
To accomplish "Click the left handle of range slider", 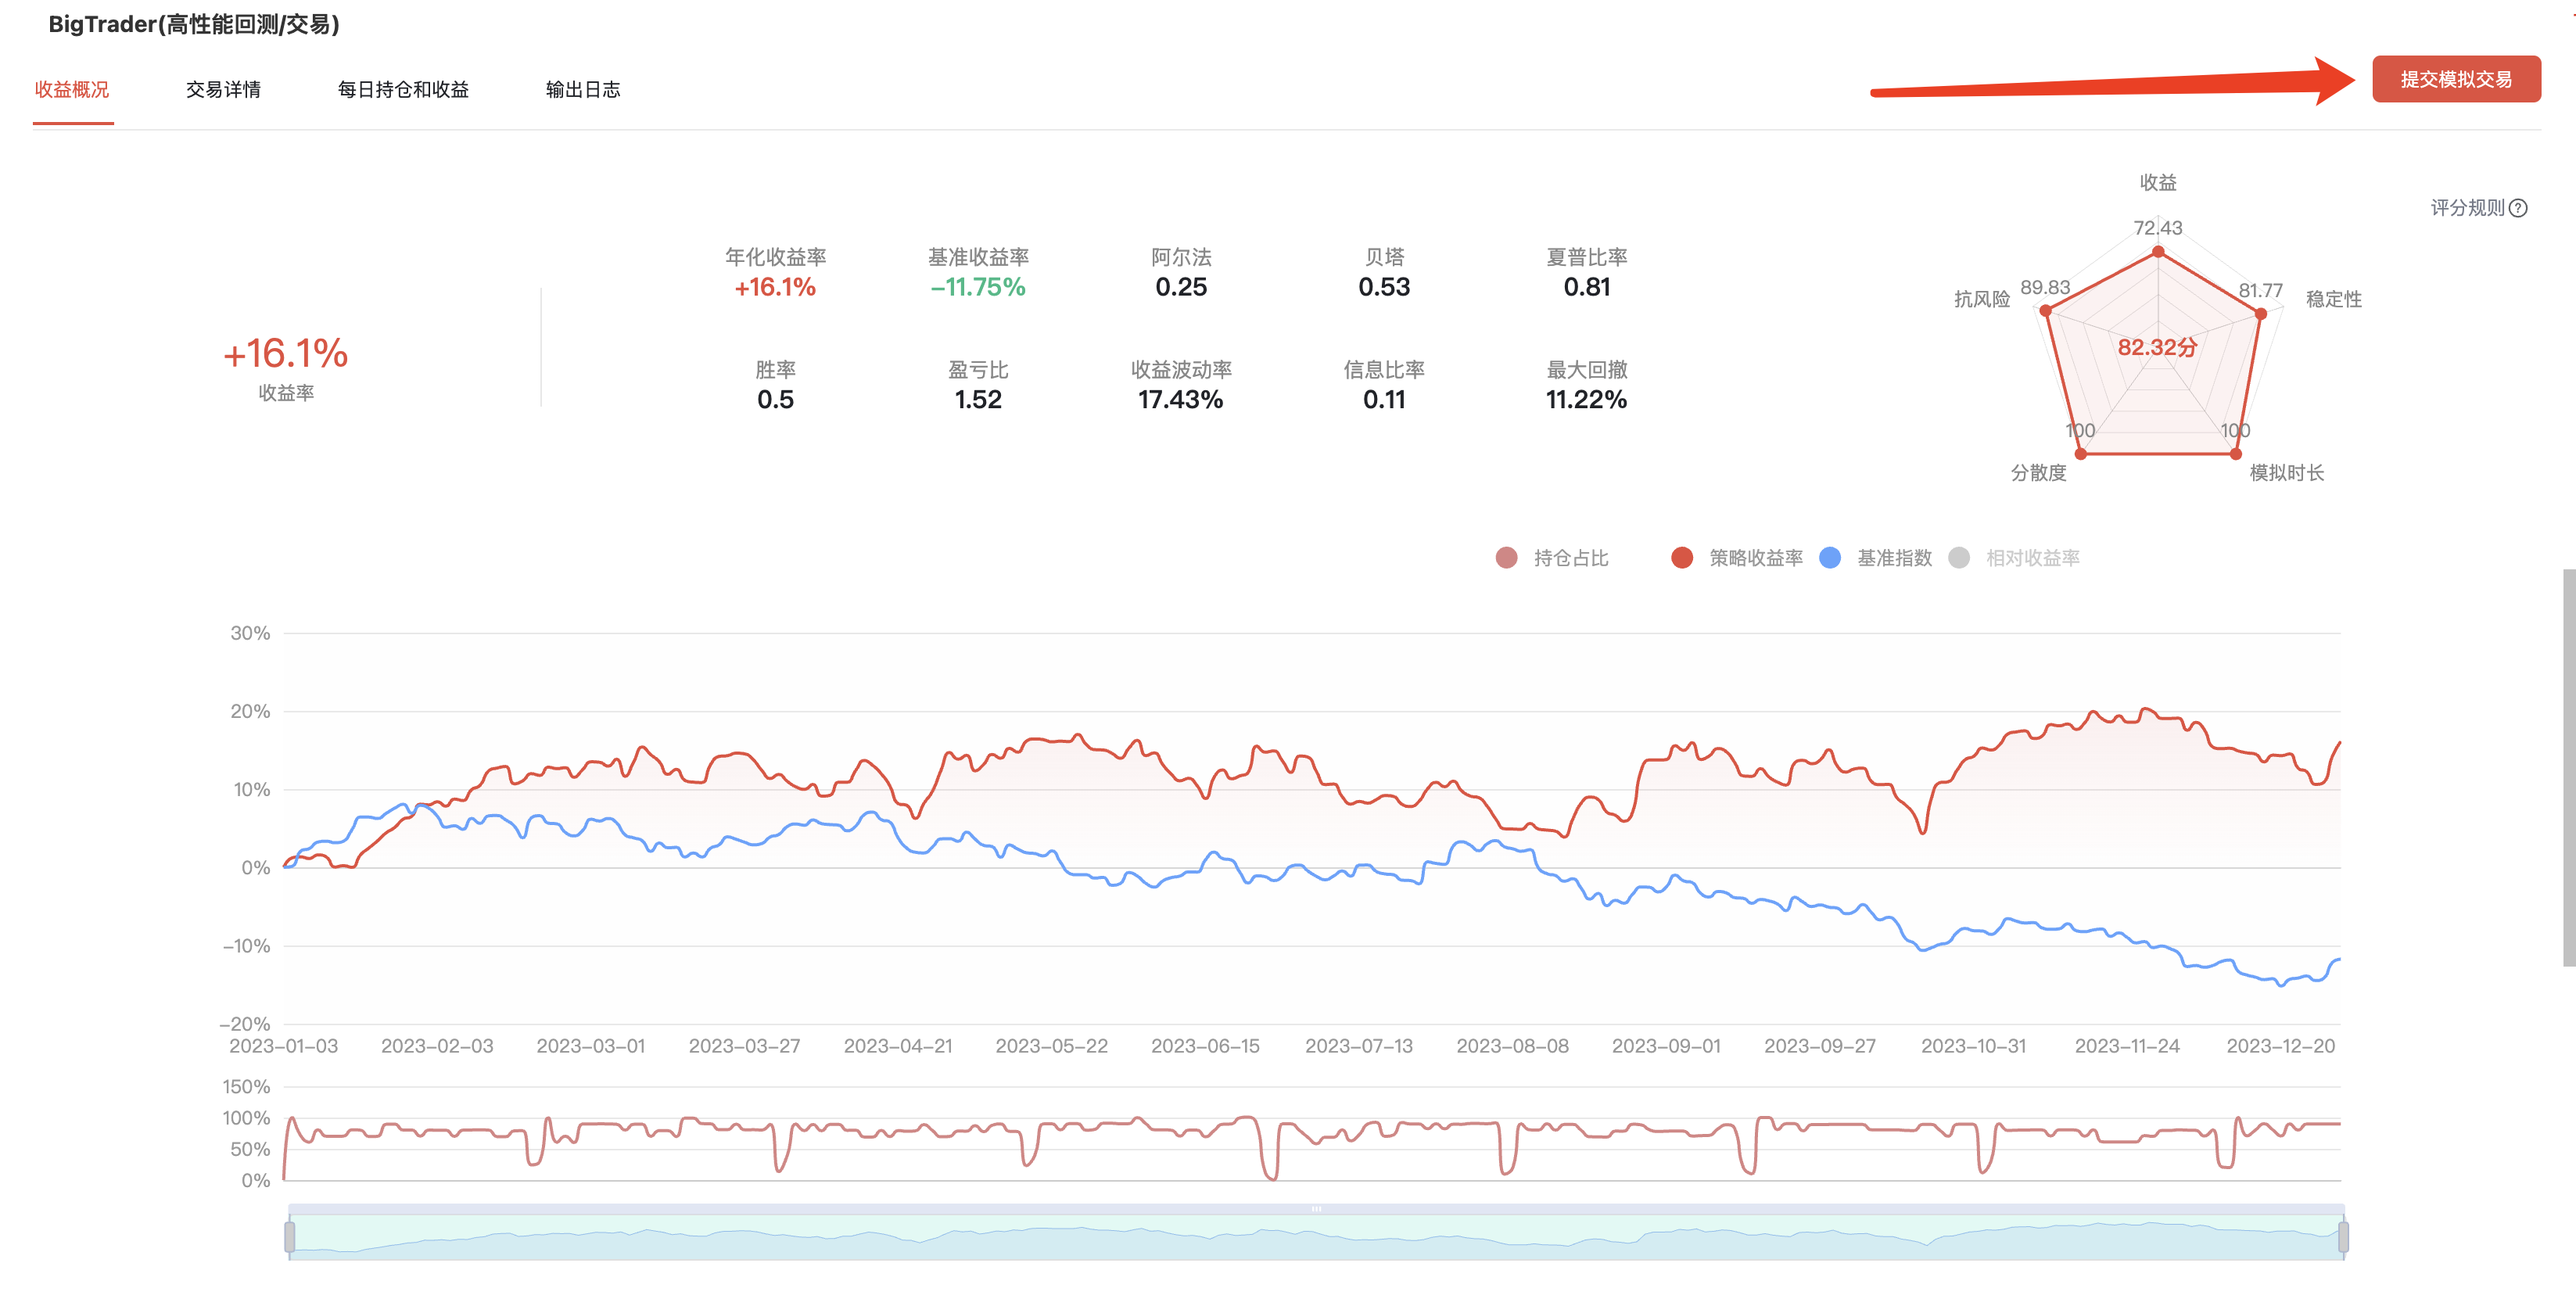I will point(290,1237).
